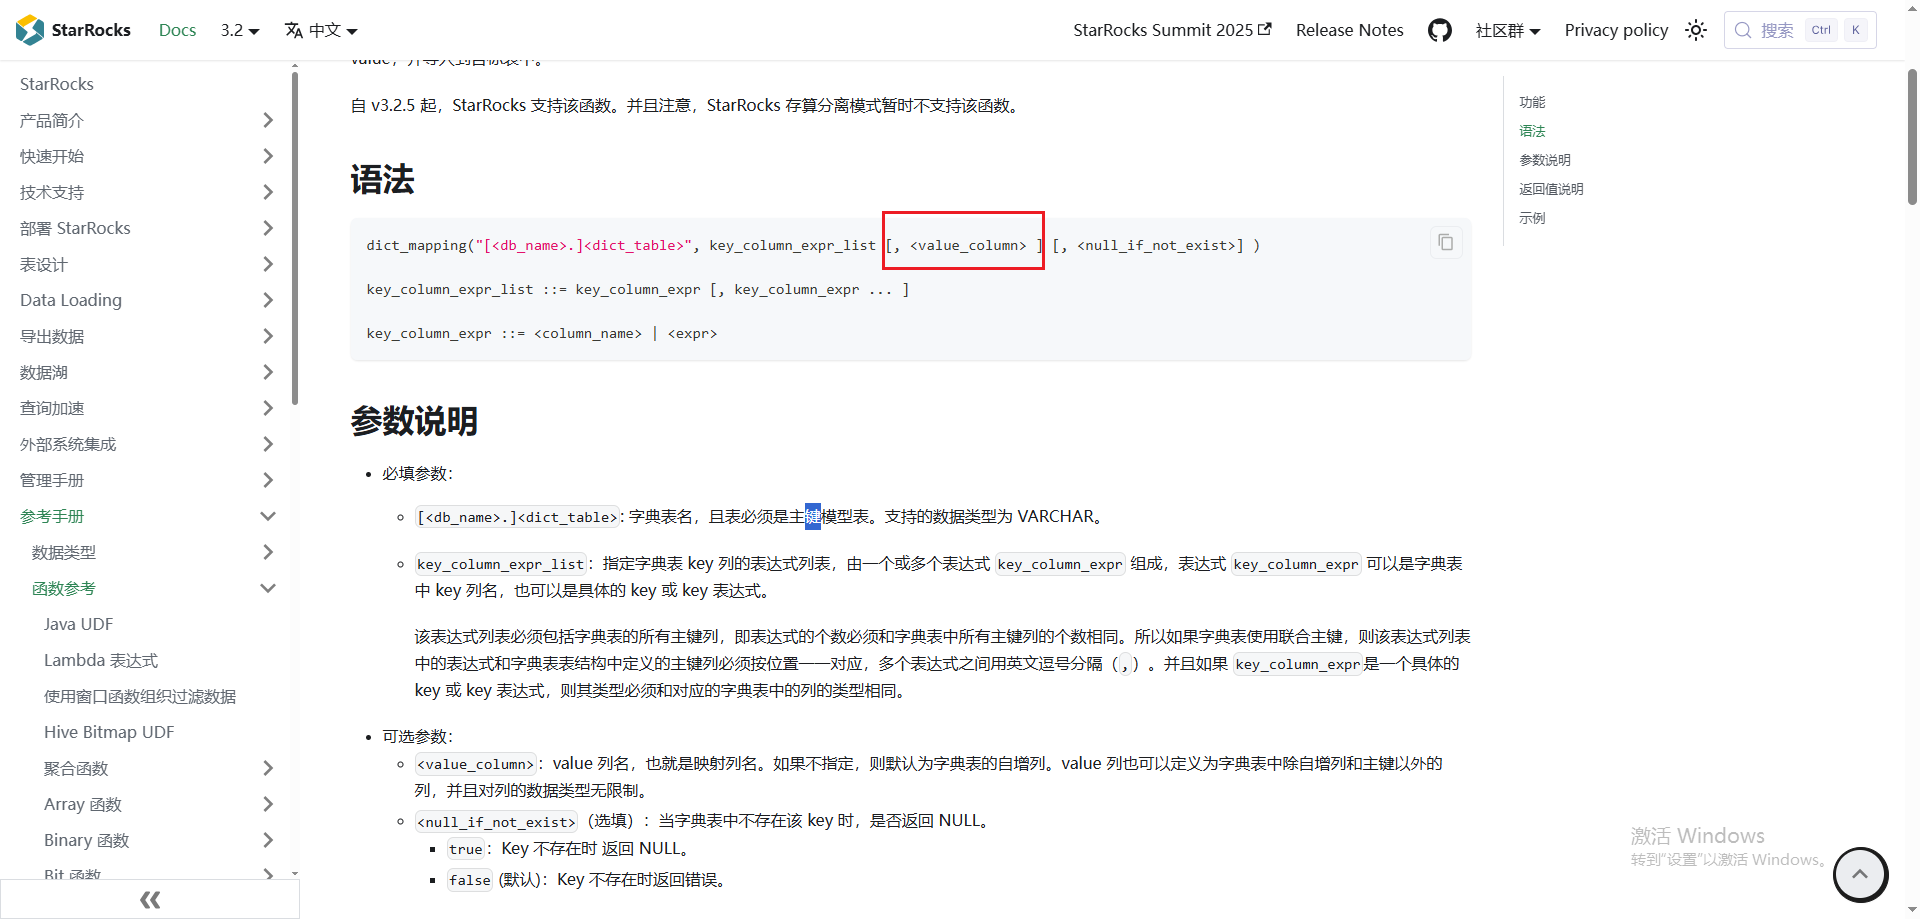Image resolution: width=1920 pixels, height=919 pixels.
Task: Select Java UDF in sidebar
Action: (x=78, y=624)
